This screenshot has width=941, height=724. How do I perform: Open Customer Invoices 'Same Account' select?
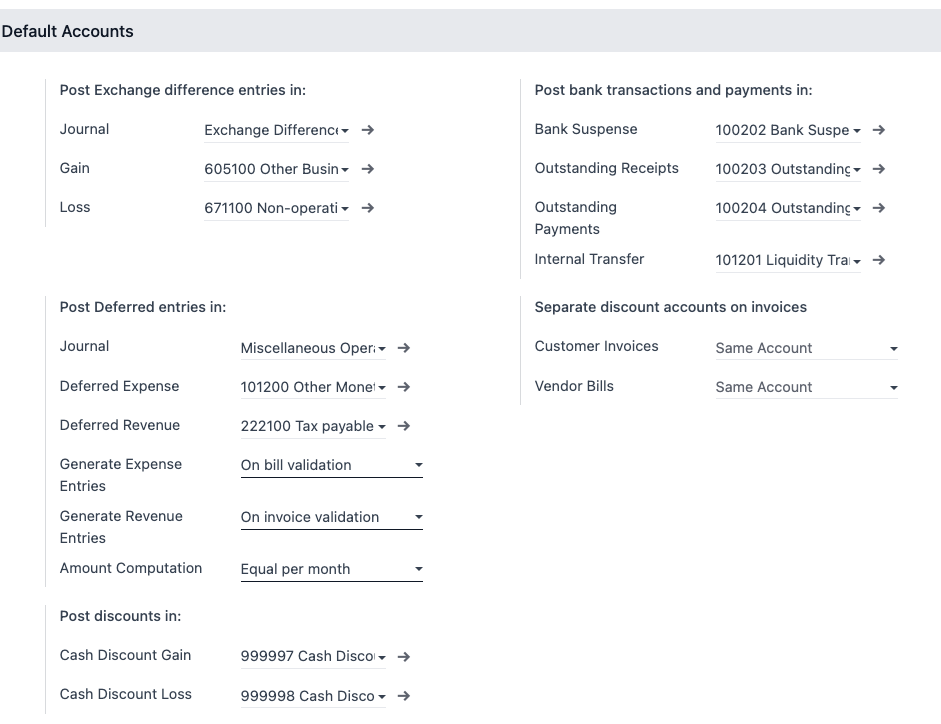(x=806, y=348)
